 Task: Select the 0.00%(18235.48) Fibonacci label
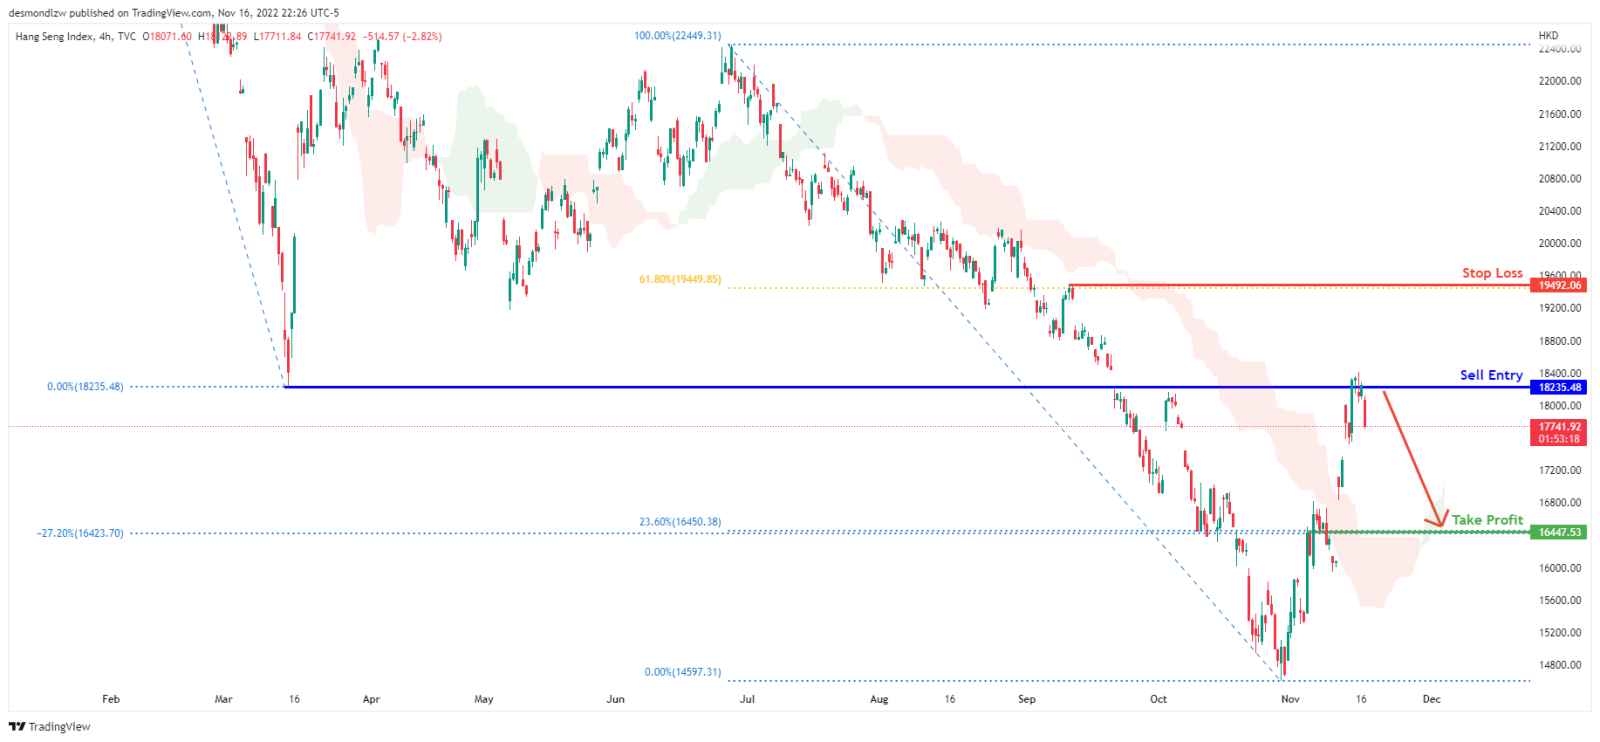coord(85,387)
